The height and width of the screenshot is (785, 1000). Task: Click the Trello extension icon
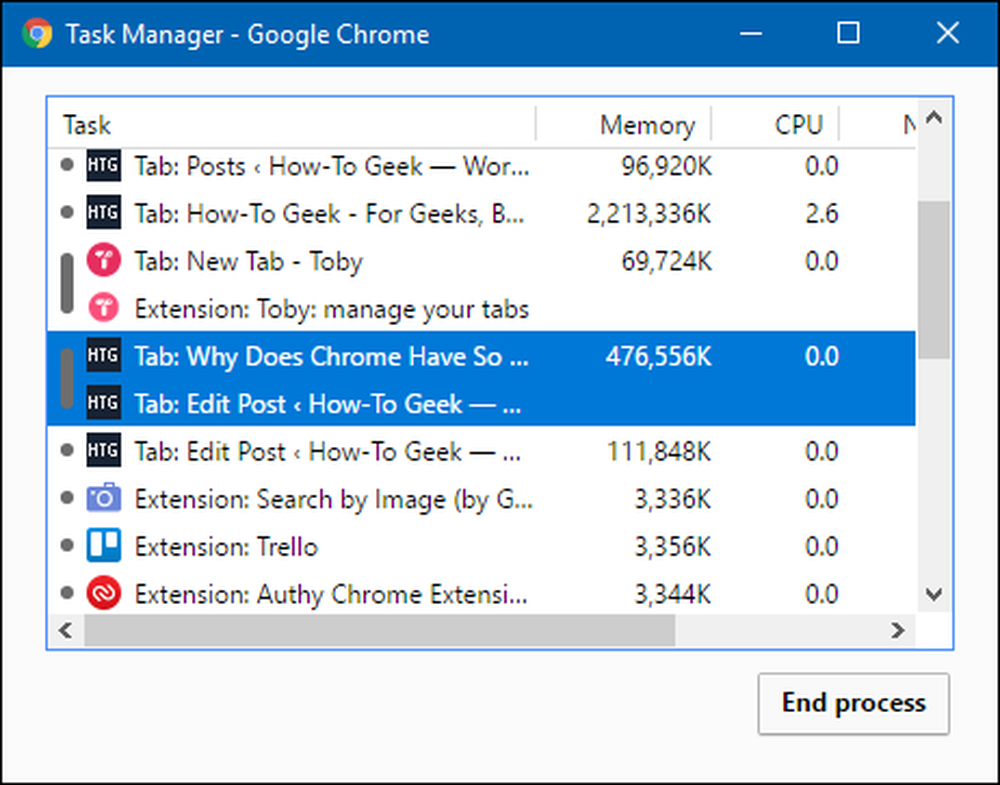(103, 546)
